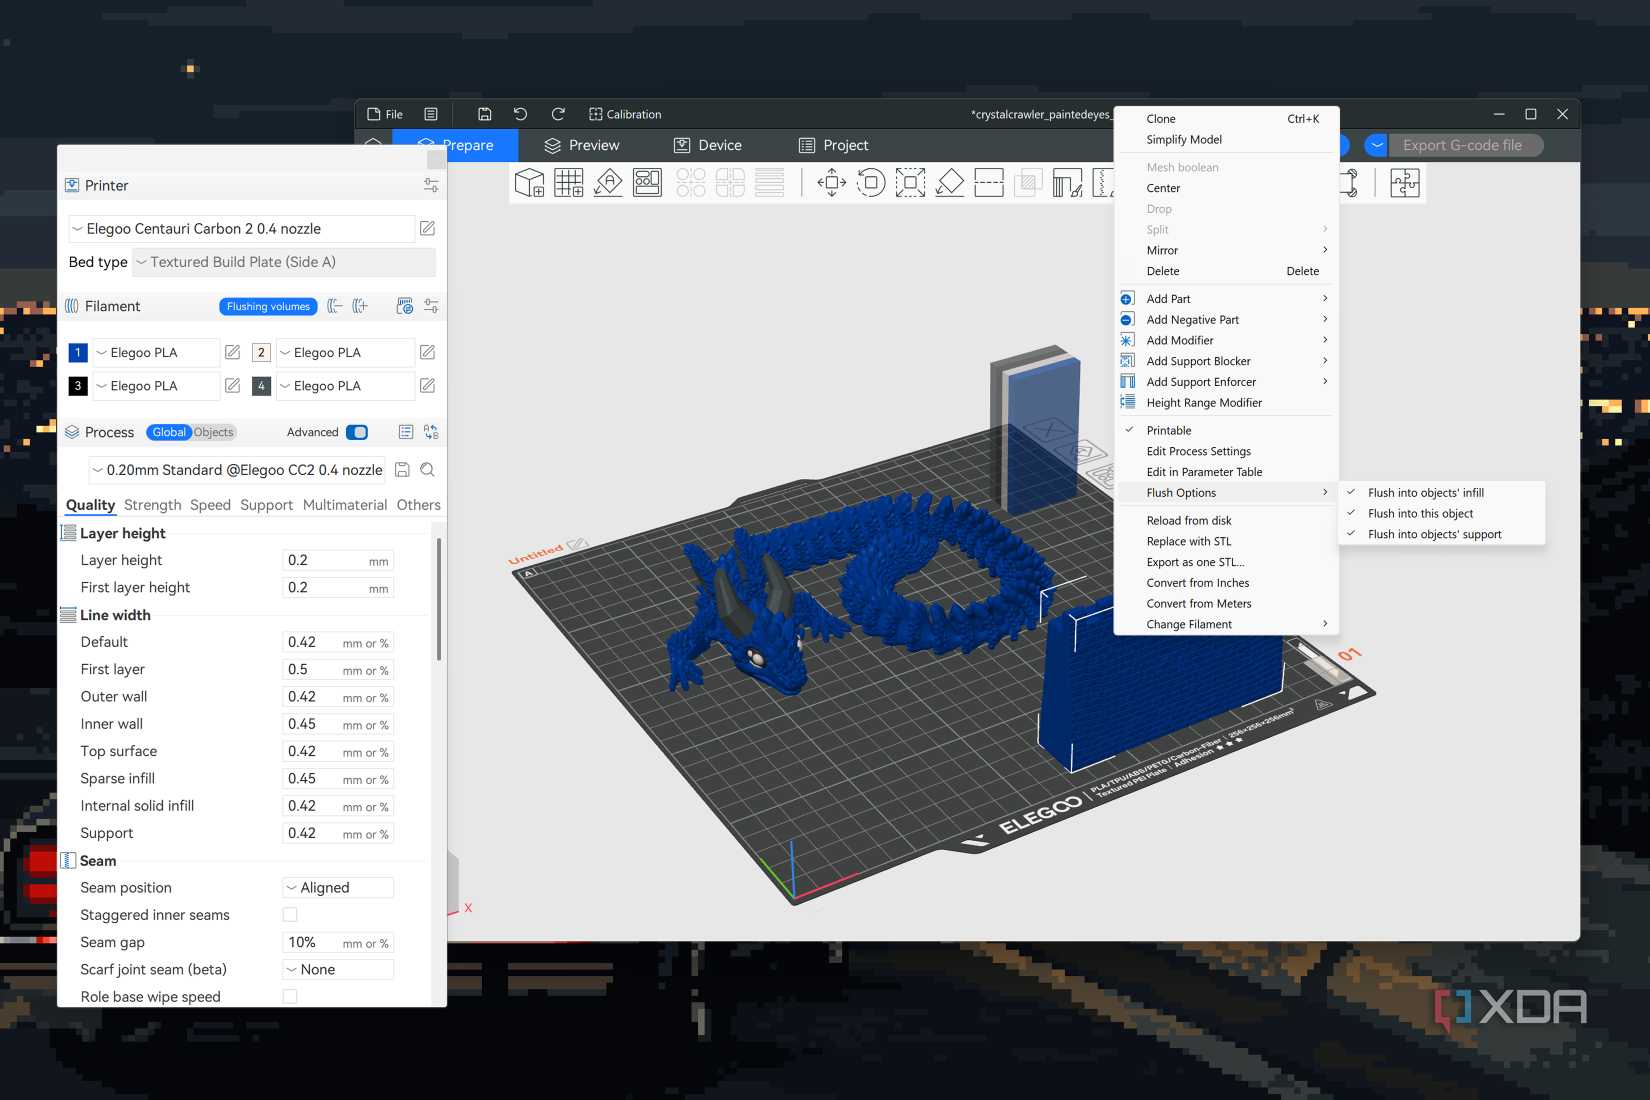The width and height of the screenshot is (1650, 1100).
Task: Select the Lay on face tool
Action: 949,183
